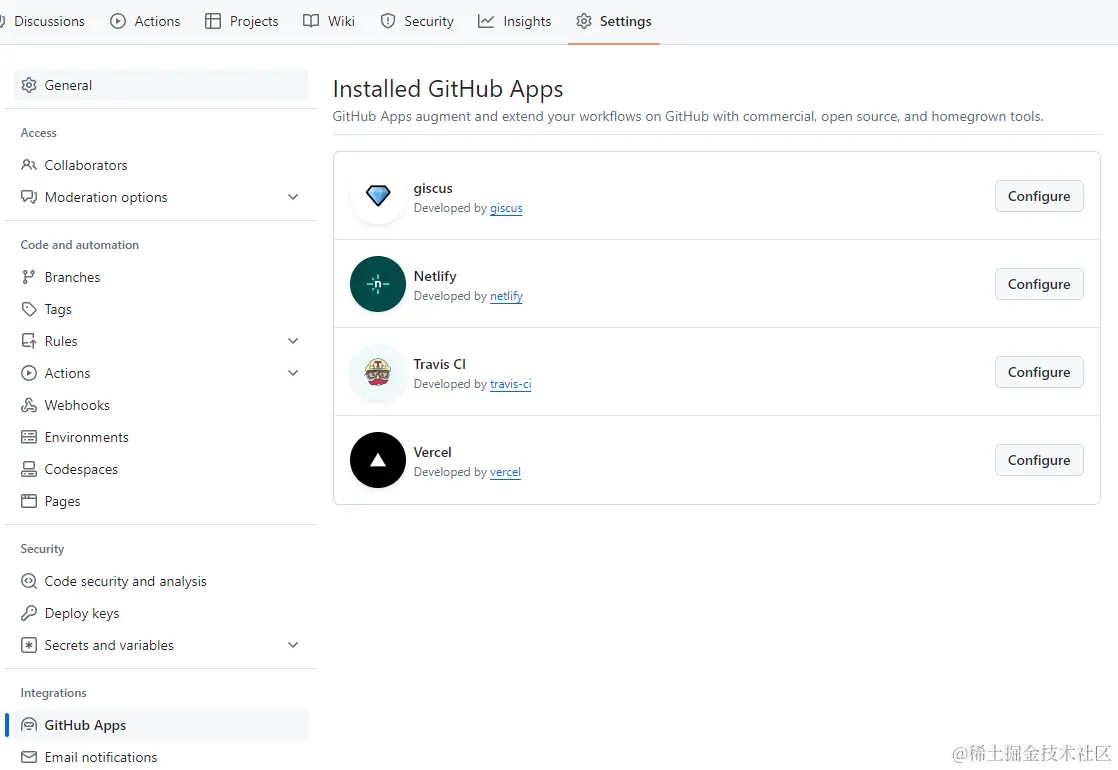Image resolution: width=1118 pixels, height=770 pixels.
Task: Open the netlify developer link
Action: coord(506,296)
